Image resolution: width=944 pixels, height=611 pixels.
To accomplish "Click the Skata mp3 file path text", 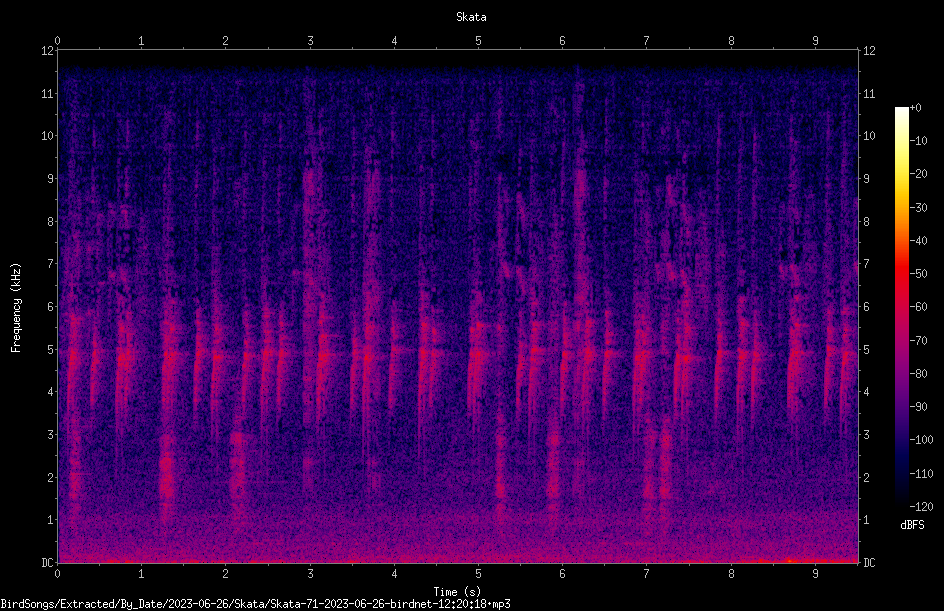I will 255,604.
